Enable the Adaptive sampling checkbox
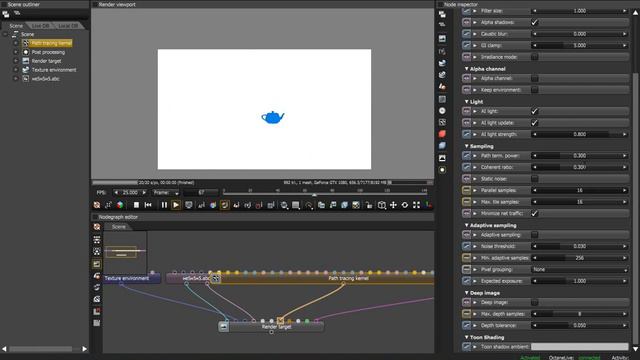This screenshot has height=360, width=640. (x=534, y=235)
